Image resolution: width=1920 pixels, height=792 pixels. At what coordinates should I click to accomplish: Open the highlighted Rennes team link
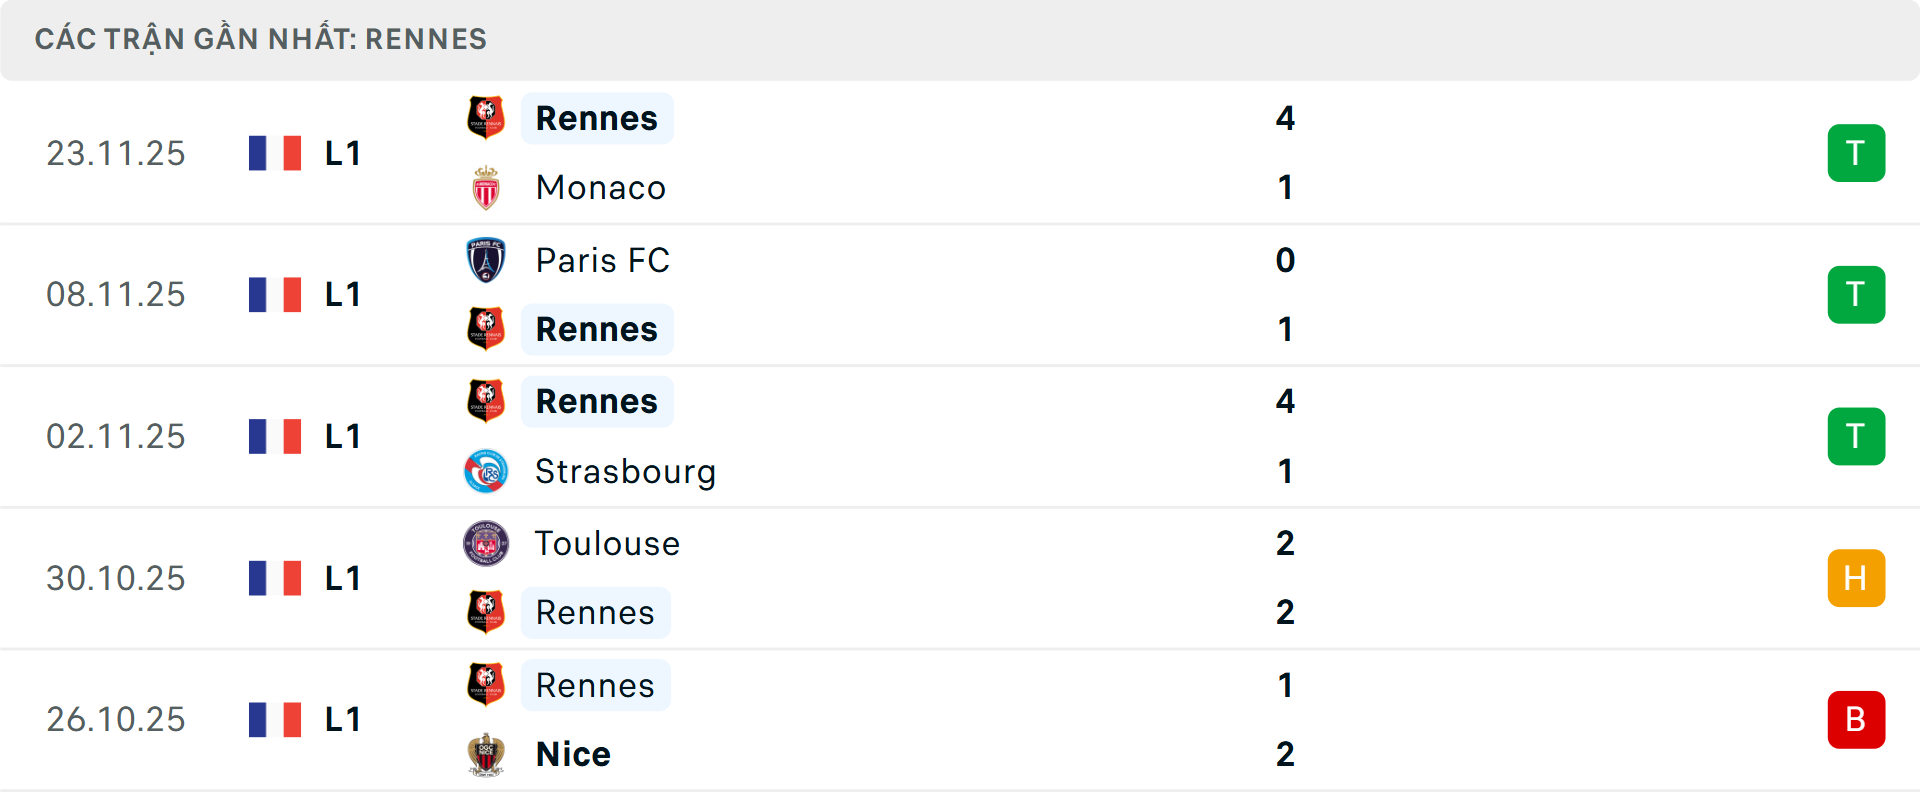point(597,117)
